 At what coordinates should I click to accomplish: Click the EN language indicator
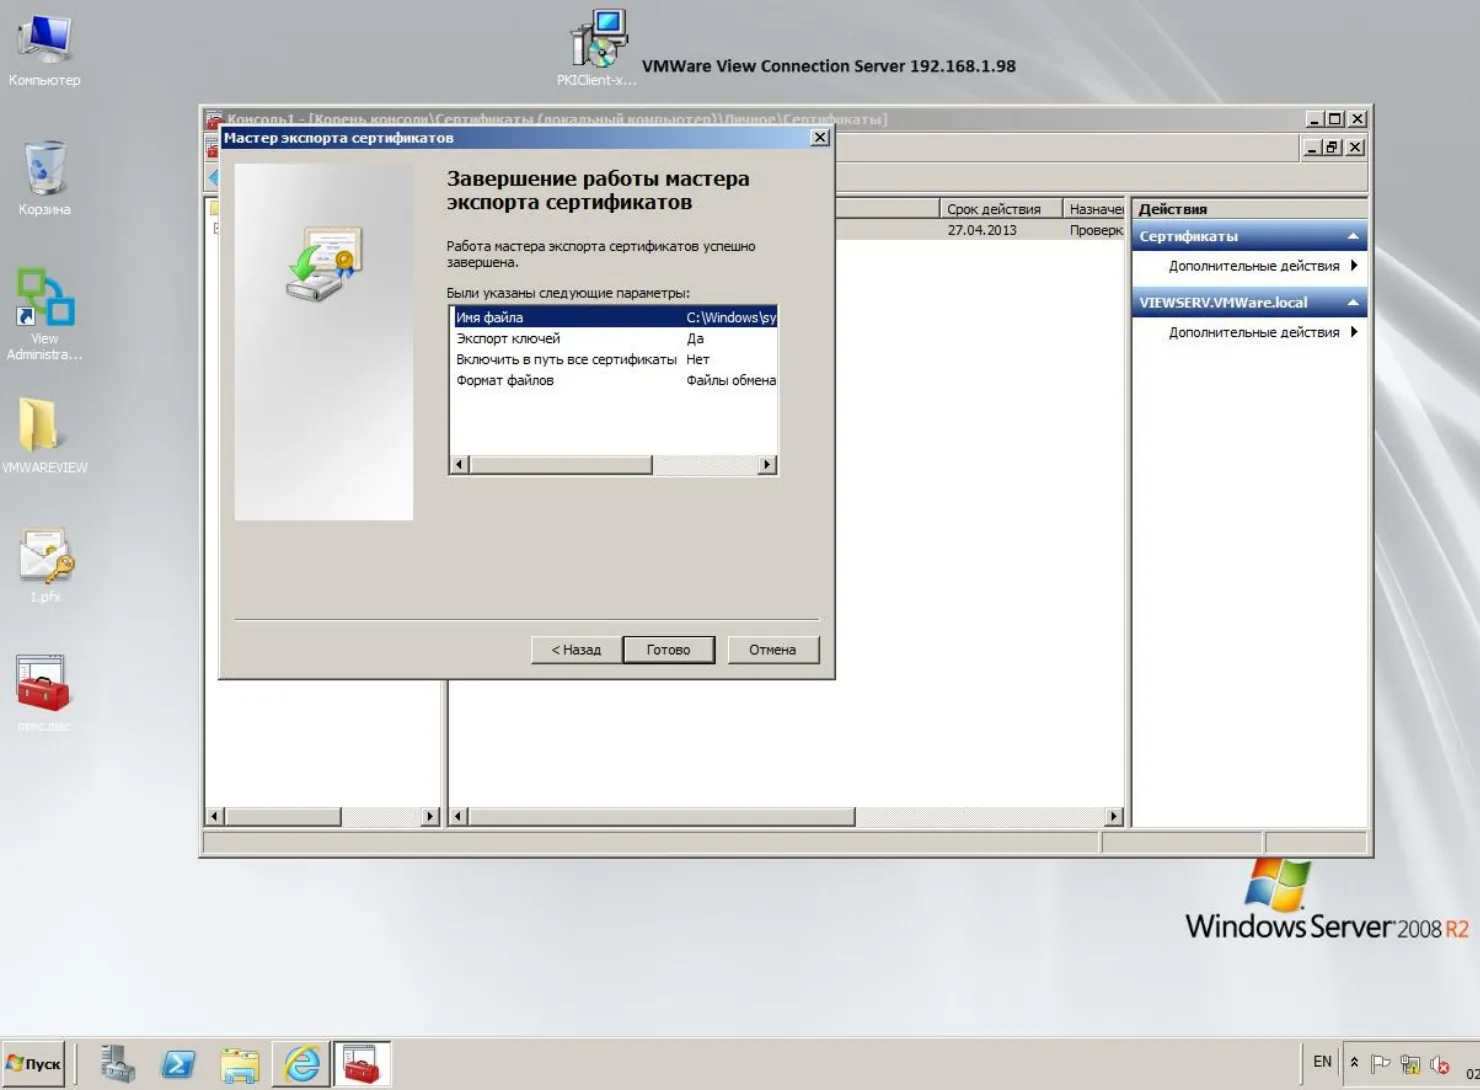1322,1062
